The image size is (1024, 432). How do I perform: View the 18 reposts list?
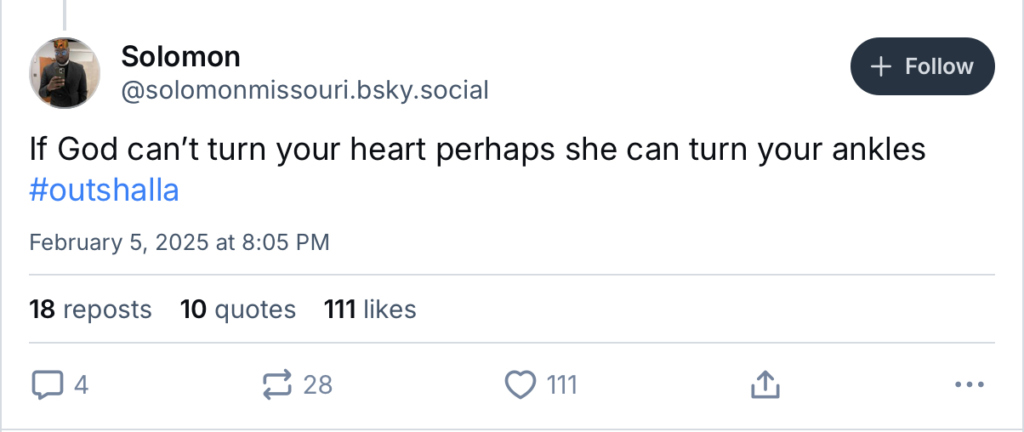click(90, 309)
